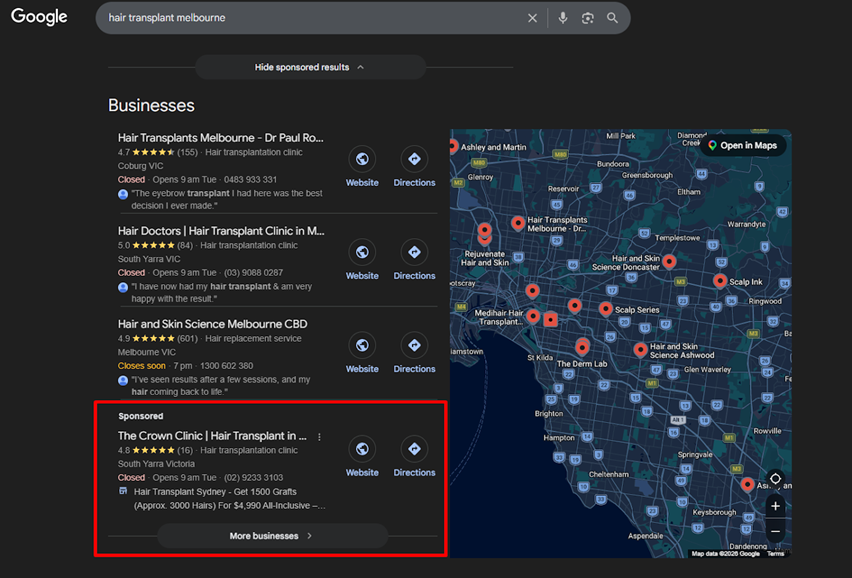Center map on my location
Image resolution: width=852 pixels, height=578 pixels.
tap(775, 479)
